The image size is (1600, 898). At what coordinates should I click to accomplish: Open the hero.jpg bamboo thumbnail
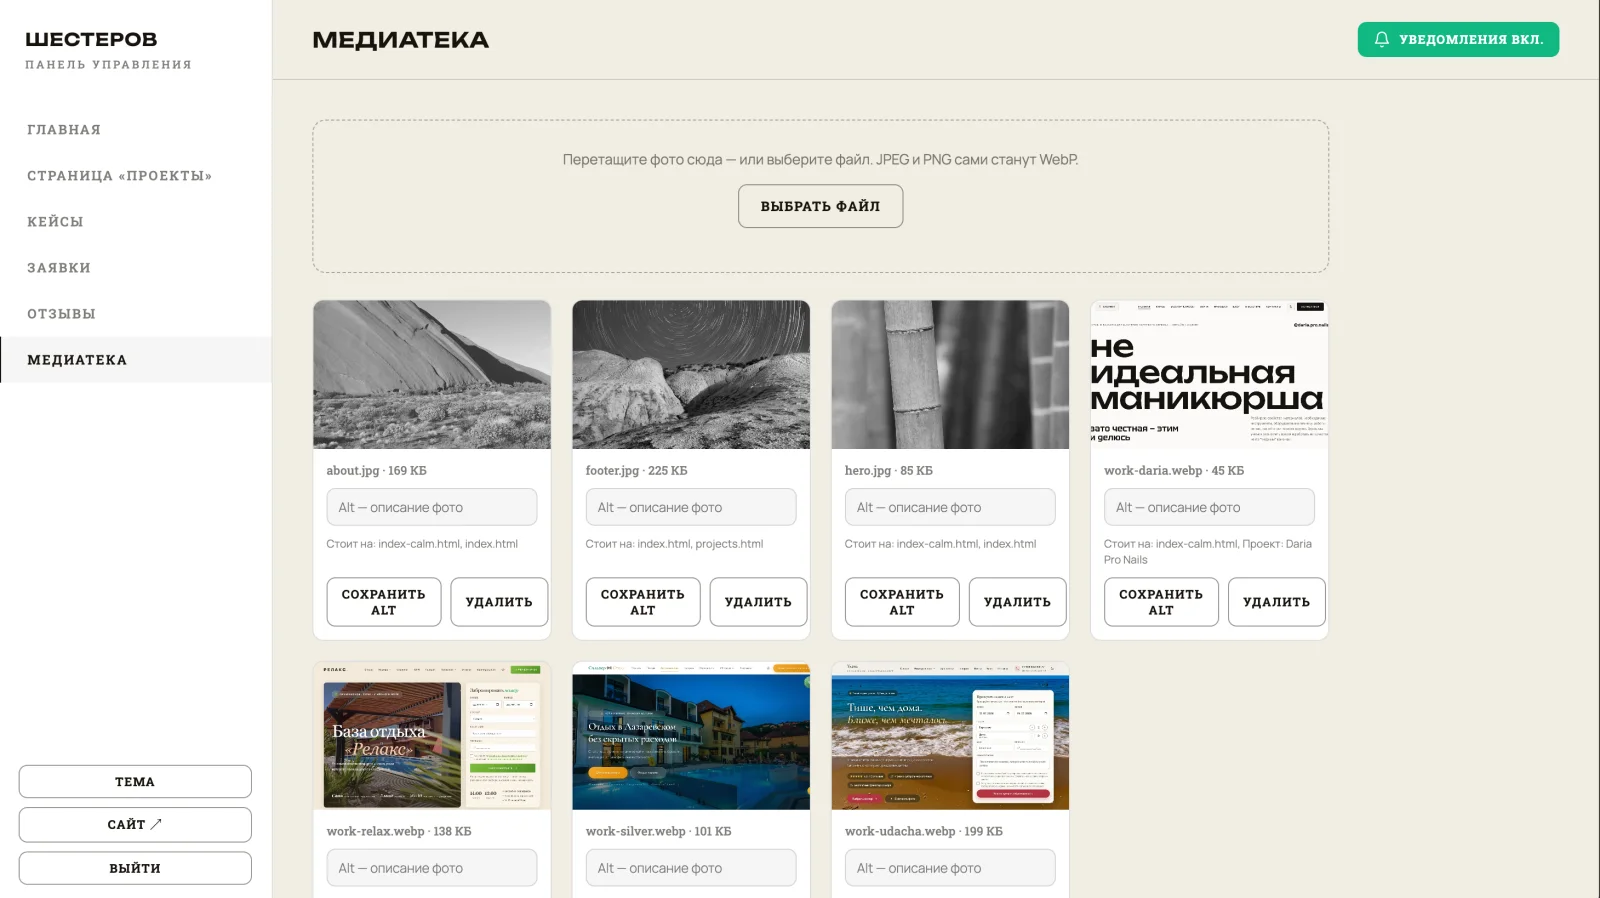coord(950,375)
